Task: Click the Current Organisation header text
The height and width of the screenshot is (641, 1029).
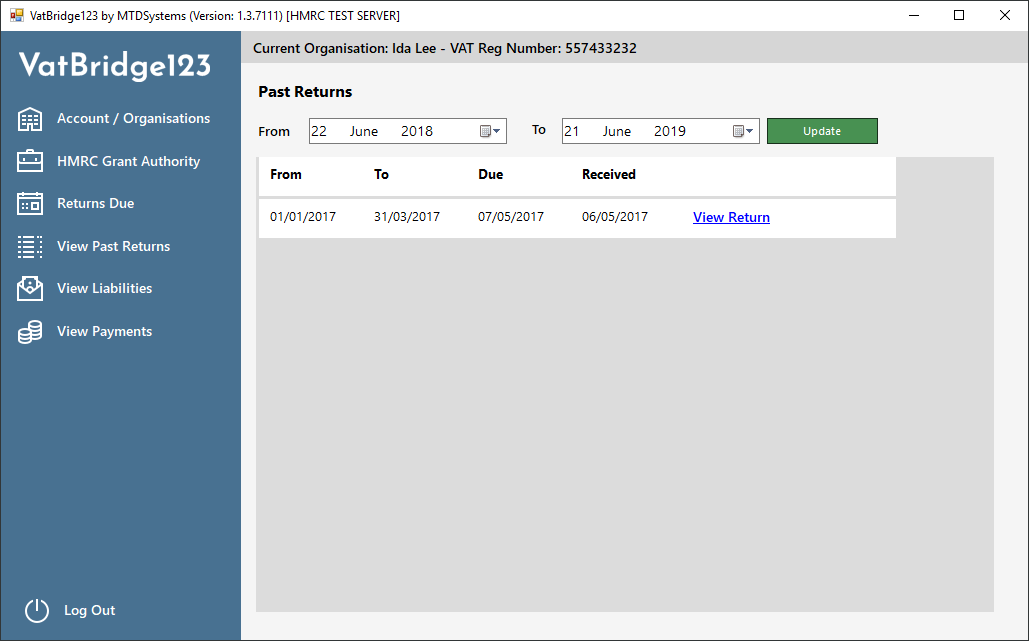Action: [445, 48]
